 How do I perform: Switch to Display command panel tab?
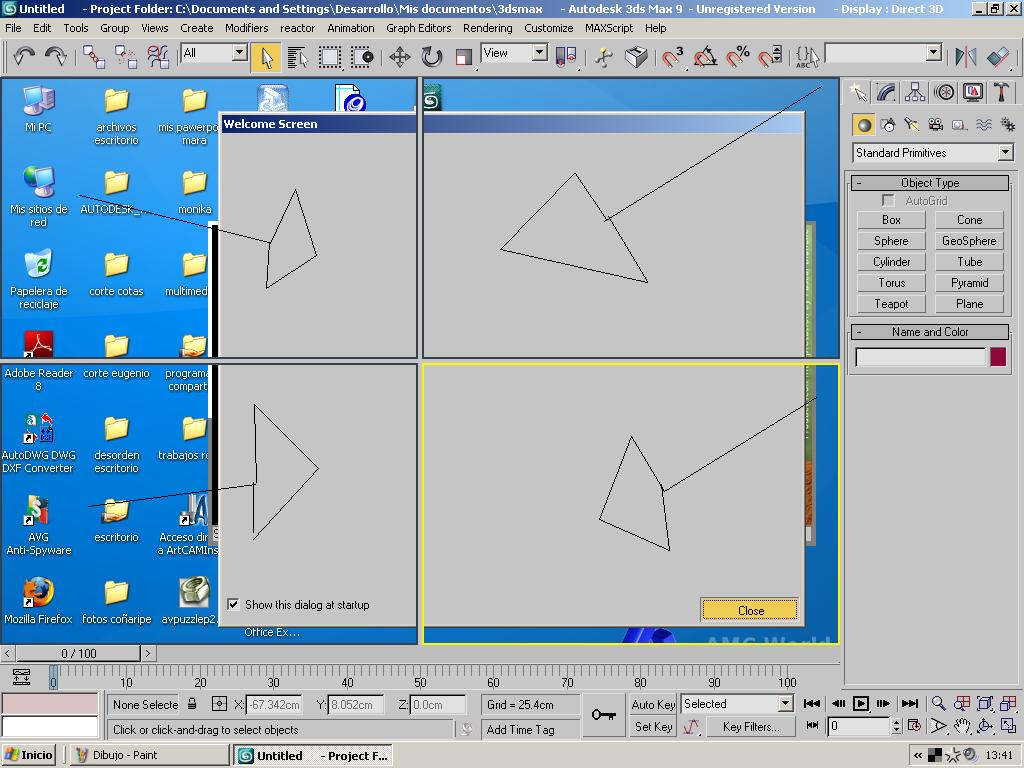click(972, 93)
